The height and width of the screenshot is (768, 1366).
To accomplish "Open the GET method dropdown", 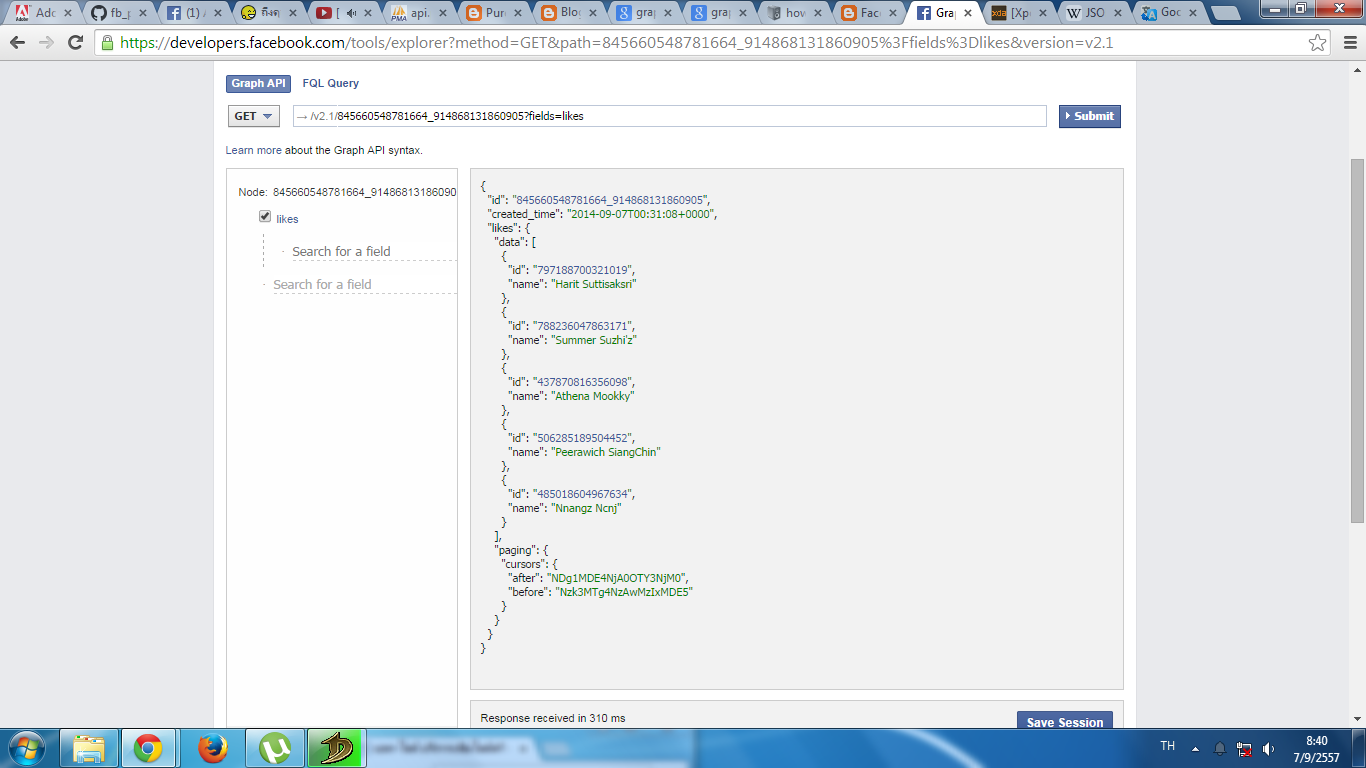I will [254, 116].
